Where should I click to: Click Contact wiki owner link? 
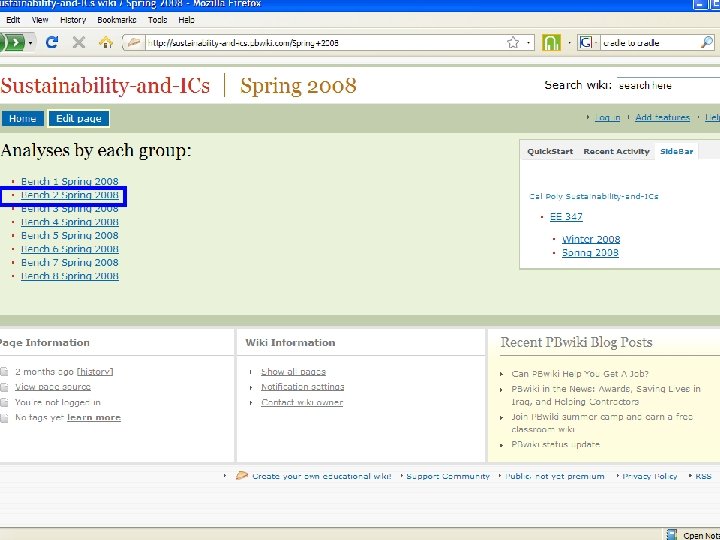click(302, 402)
